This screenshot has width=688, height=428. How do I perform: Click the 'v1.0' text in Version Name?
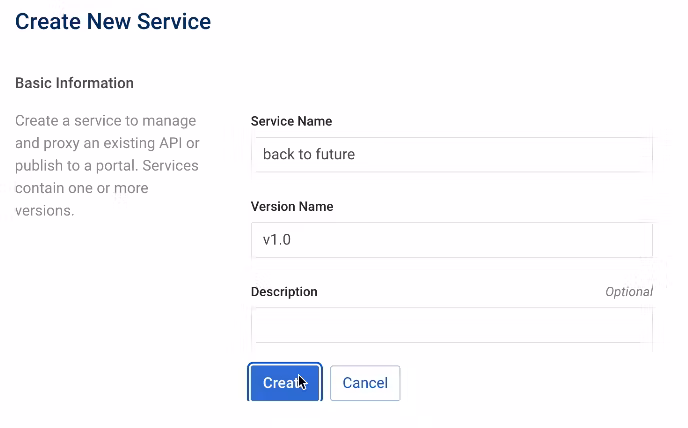pos(276,241)
